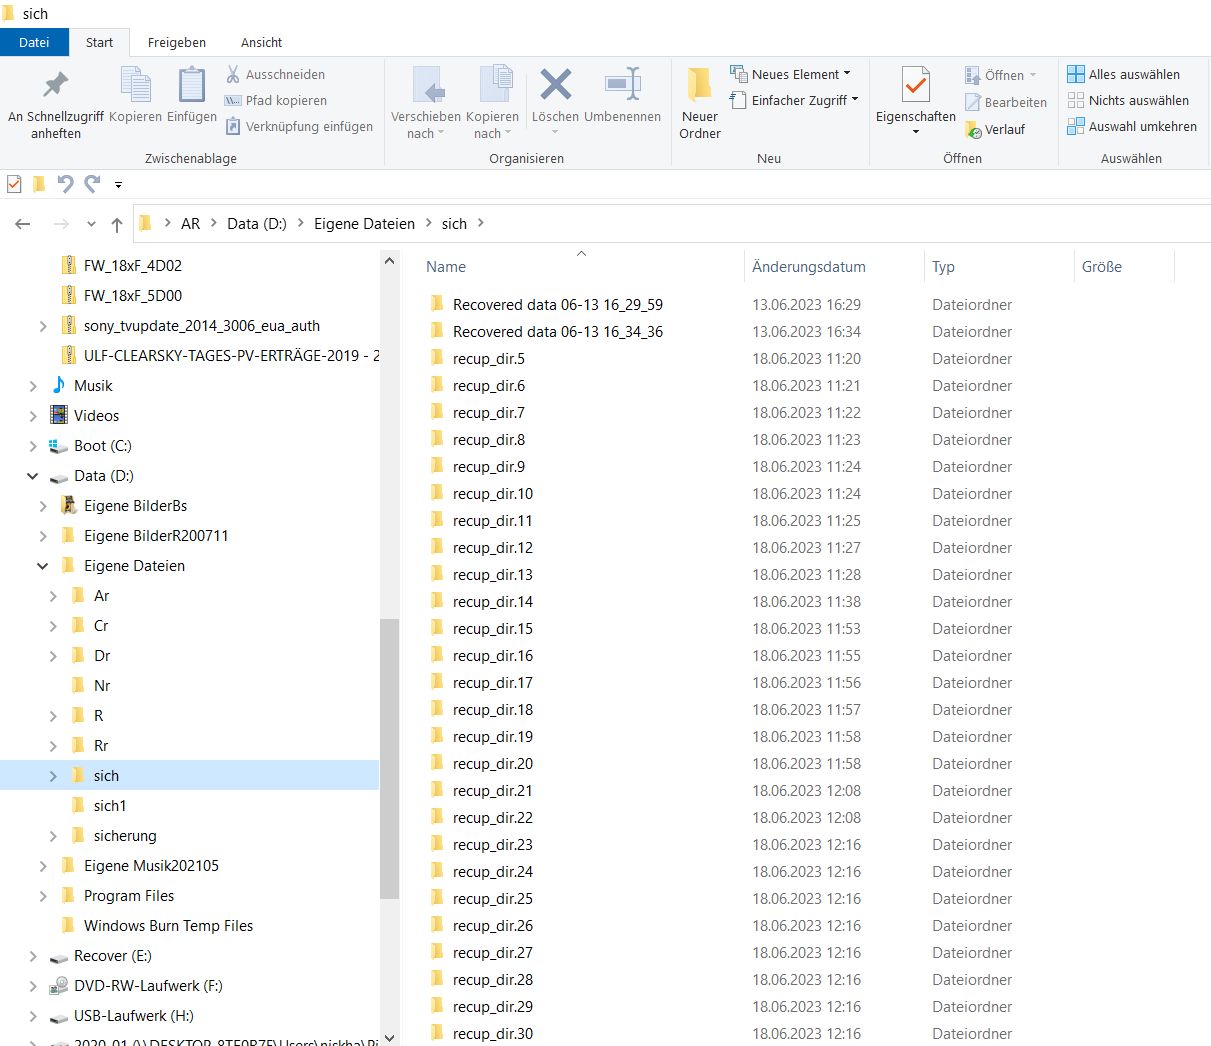Click the quick access properties checkmark icon
This screenshot has width=1211, height=1046.
coord(14,184)
